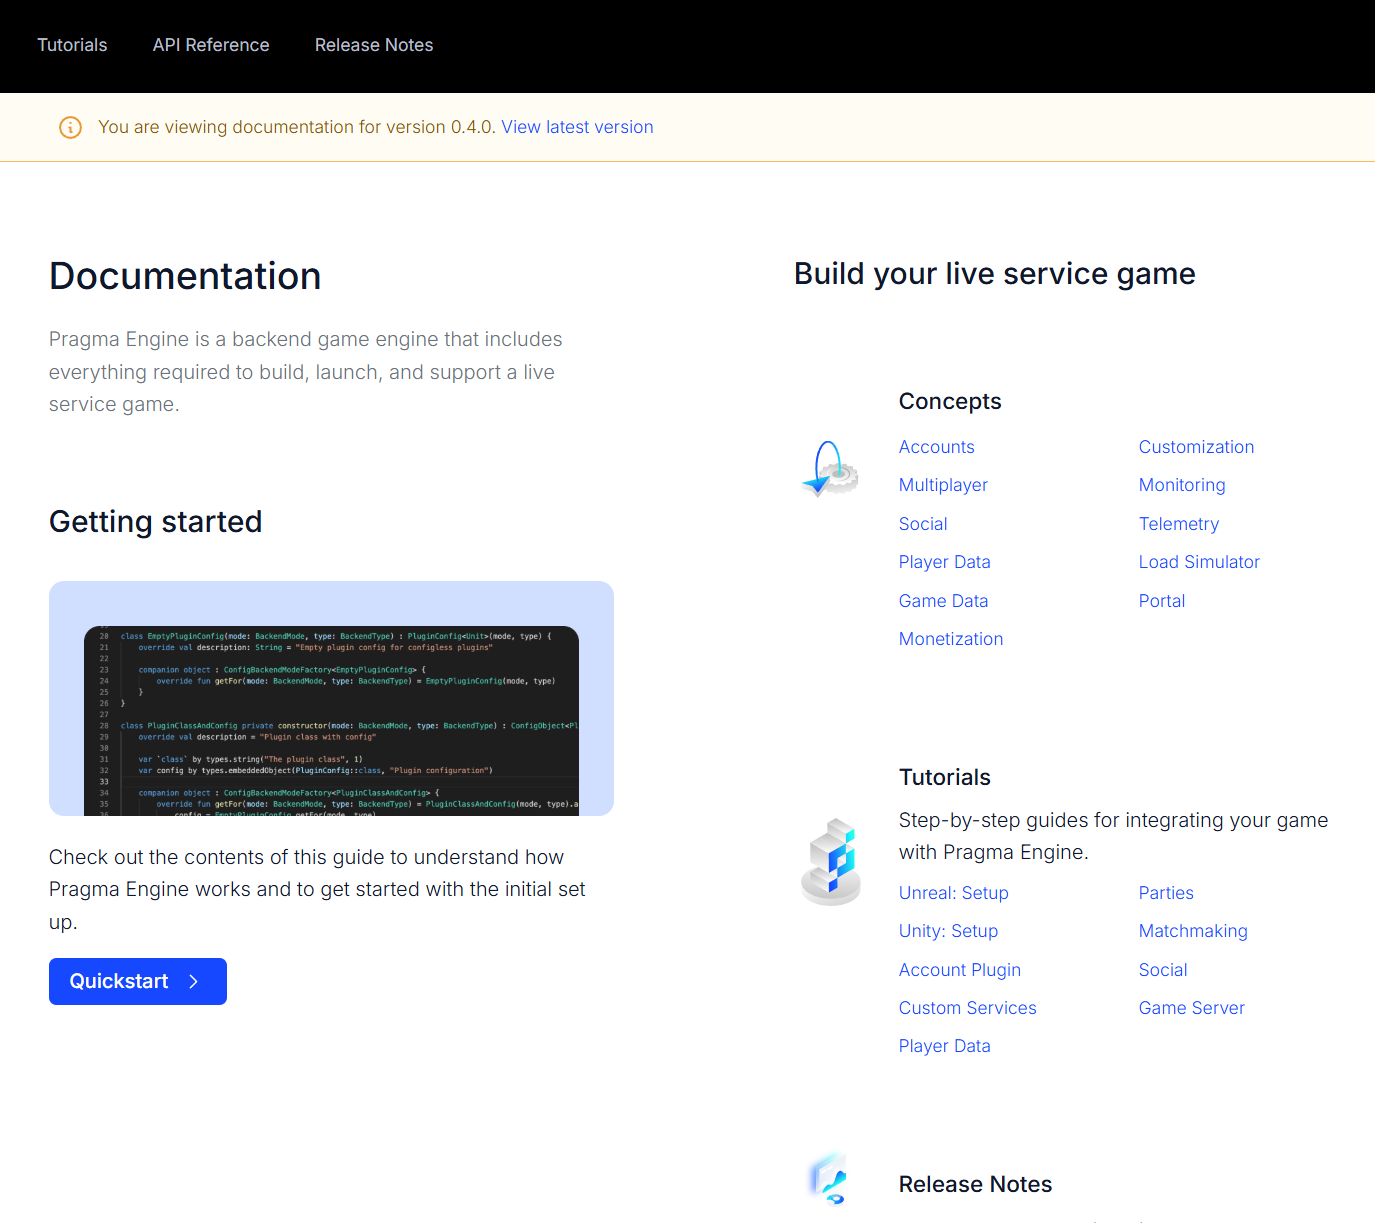This screenshot has height=1223, width=1375.
Task: Open the Unreal: Setup tutorial
Action: 953,893
